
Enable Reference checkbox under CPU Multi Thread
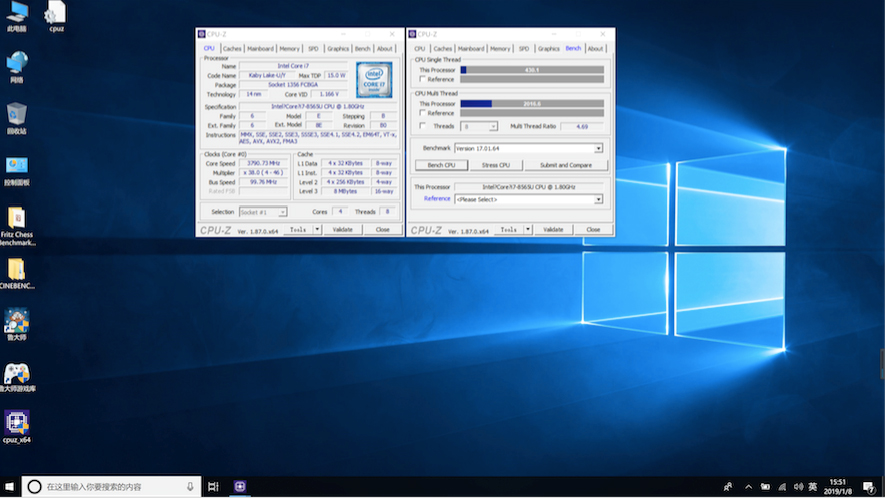[x=422, y=113]
